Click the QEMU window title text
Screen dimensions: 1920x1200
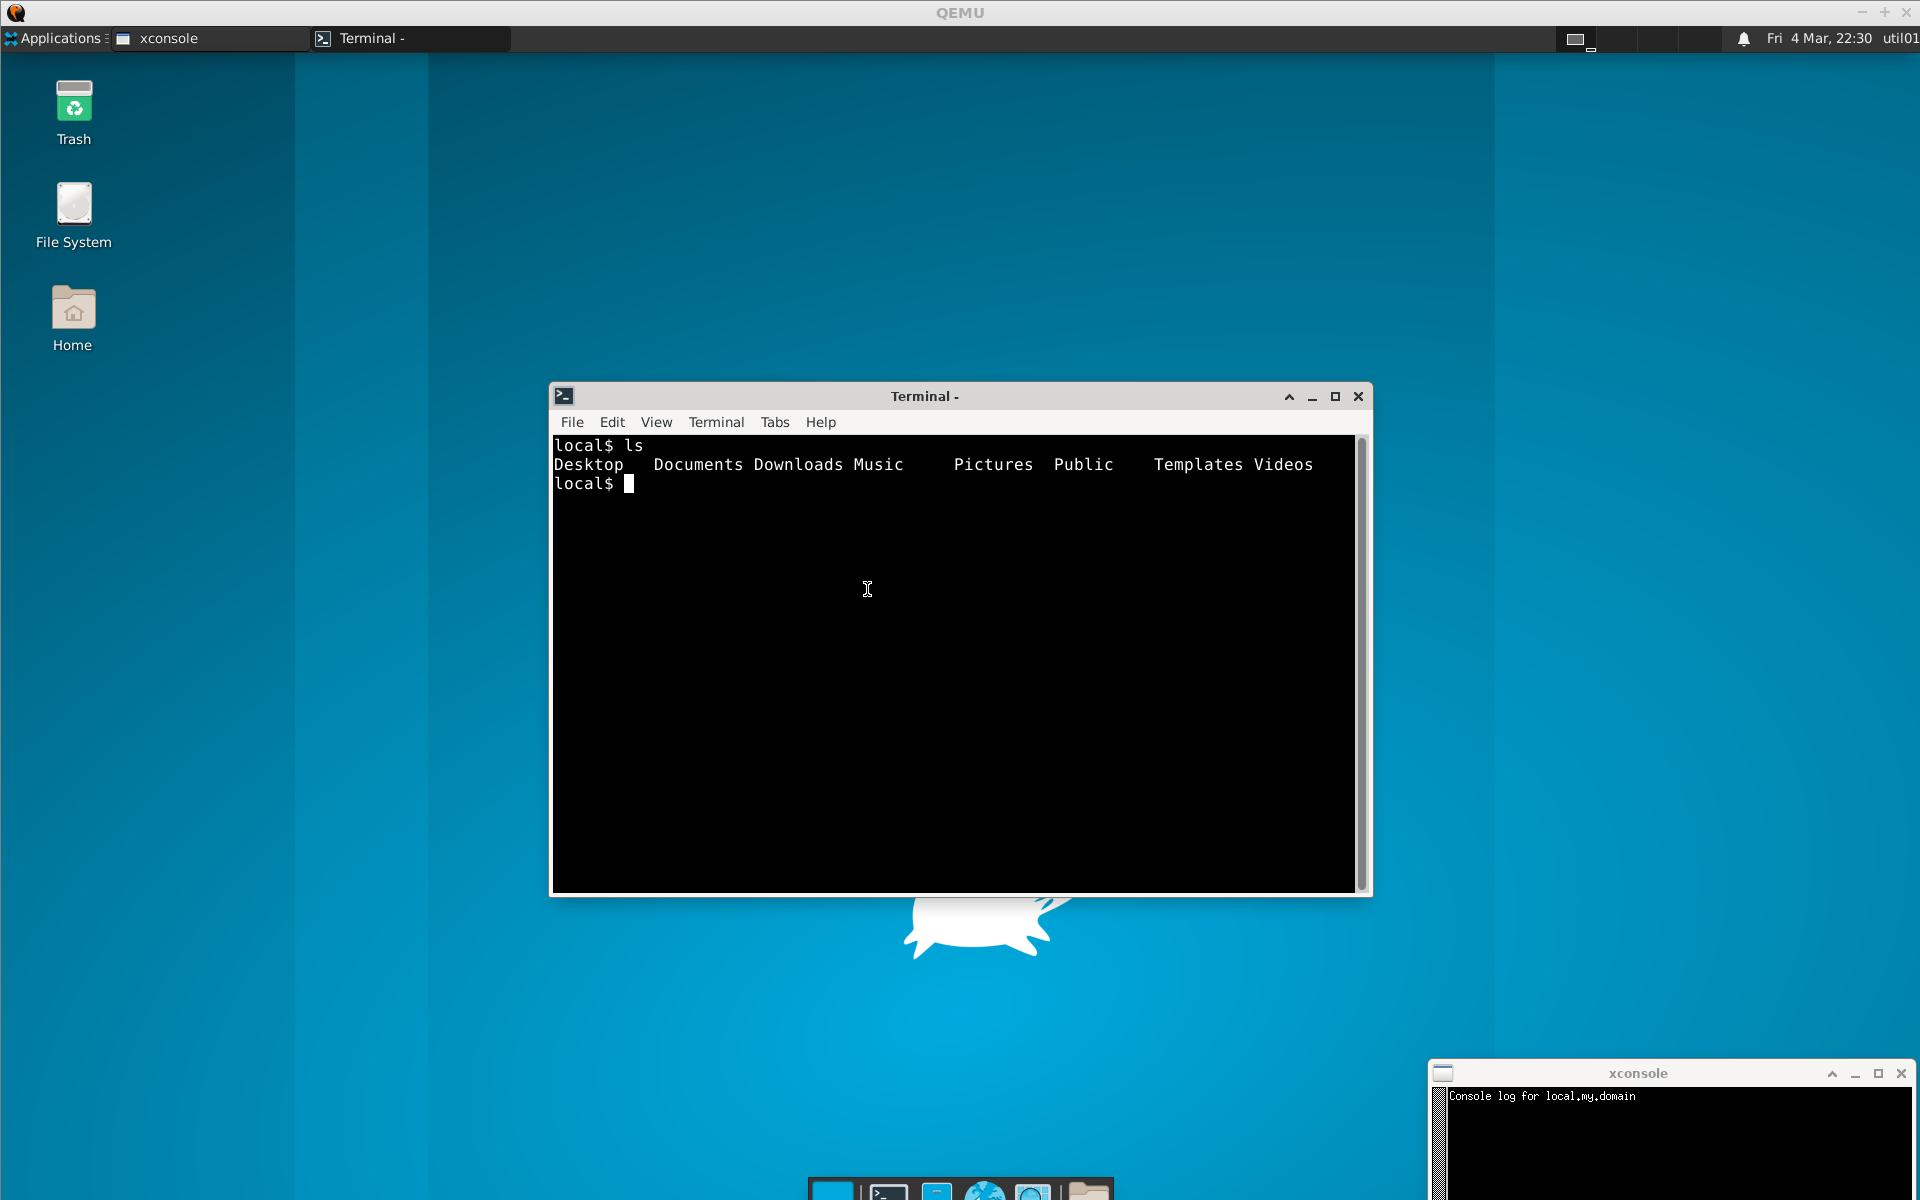(x=960, y=13)
